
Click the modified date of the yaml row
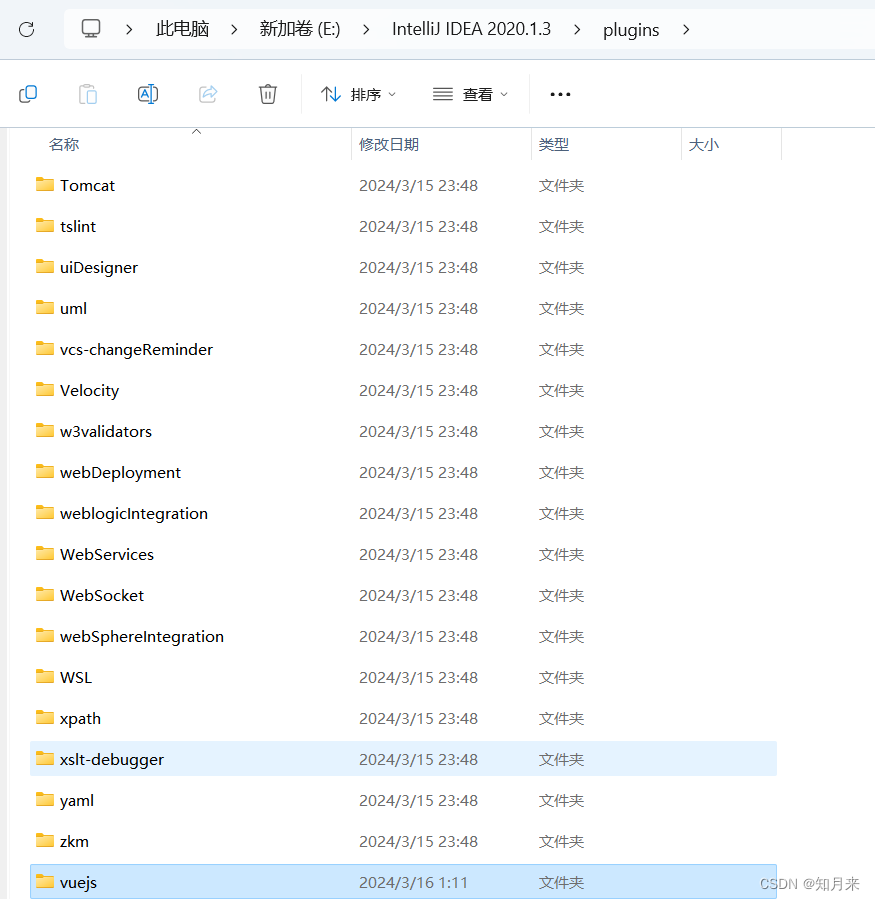(419, 801)
